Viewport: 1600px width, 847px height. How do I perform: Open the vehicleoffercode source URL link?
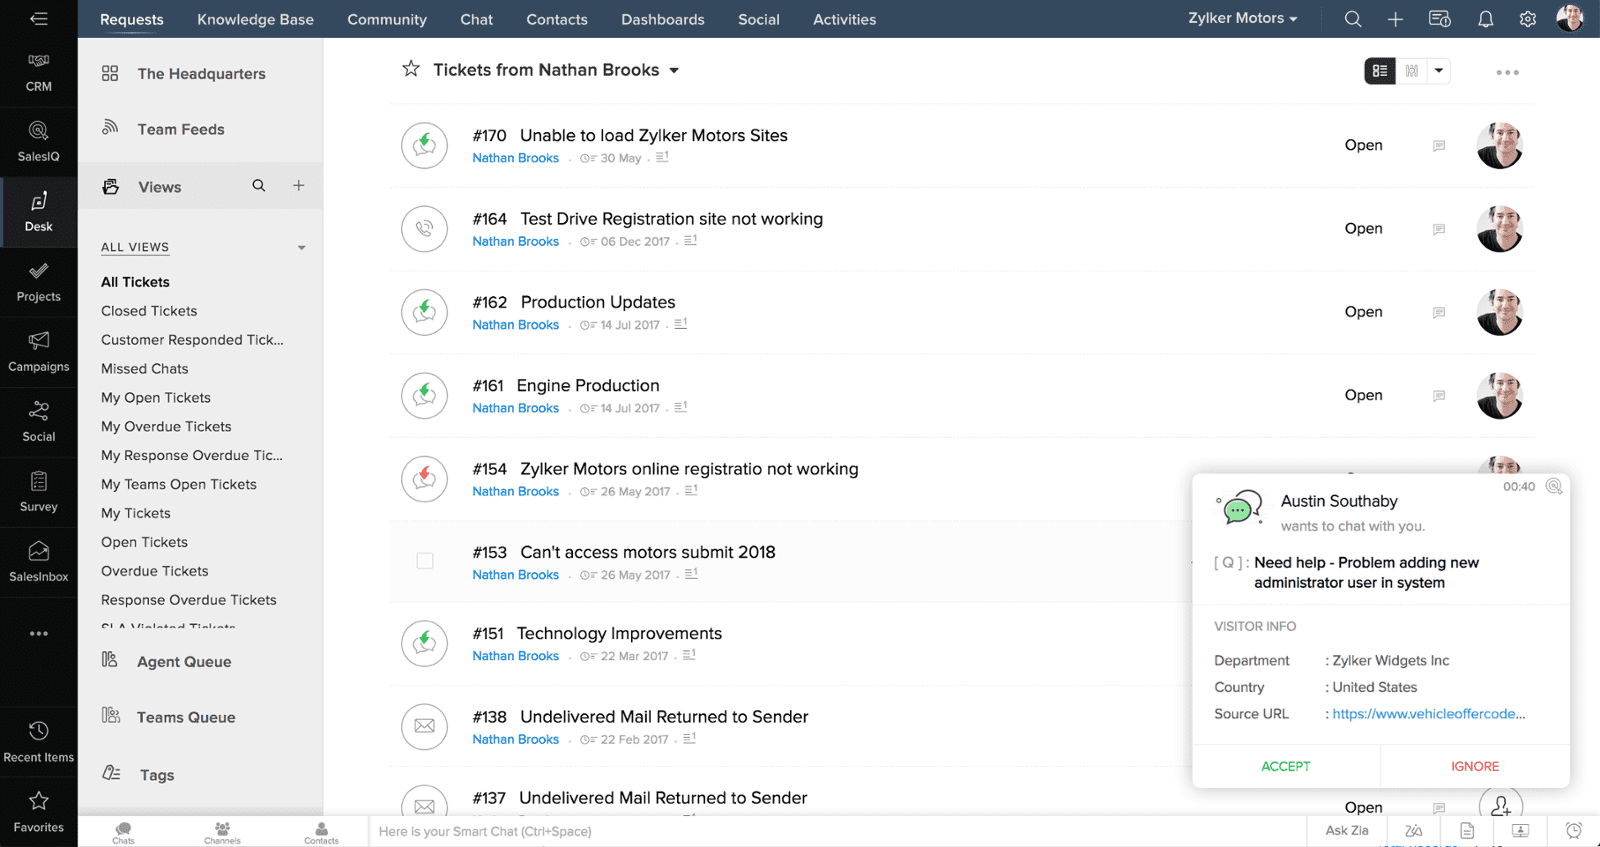point(1429,714)
